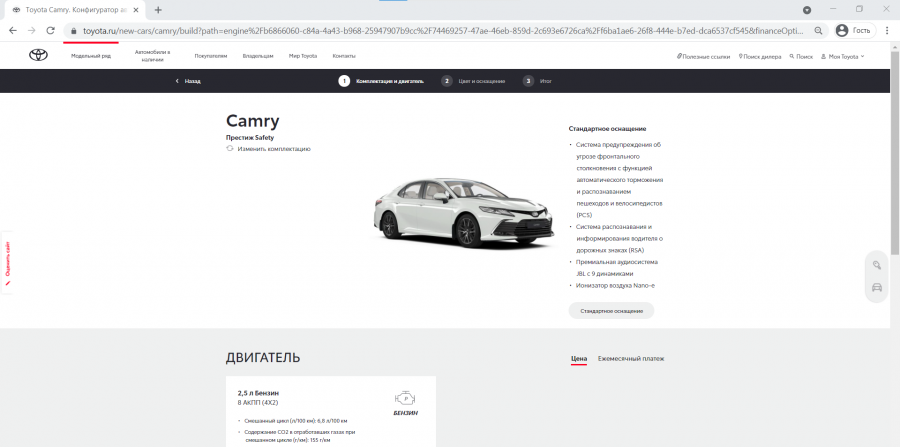The height and width of the screenshot is (447, 900).
Task: Click the site lock icon
Action: [x=73, y=30]
